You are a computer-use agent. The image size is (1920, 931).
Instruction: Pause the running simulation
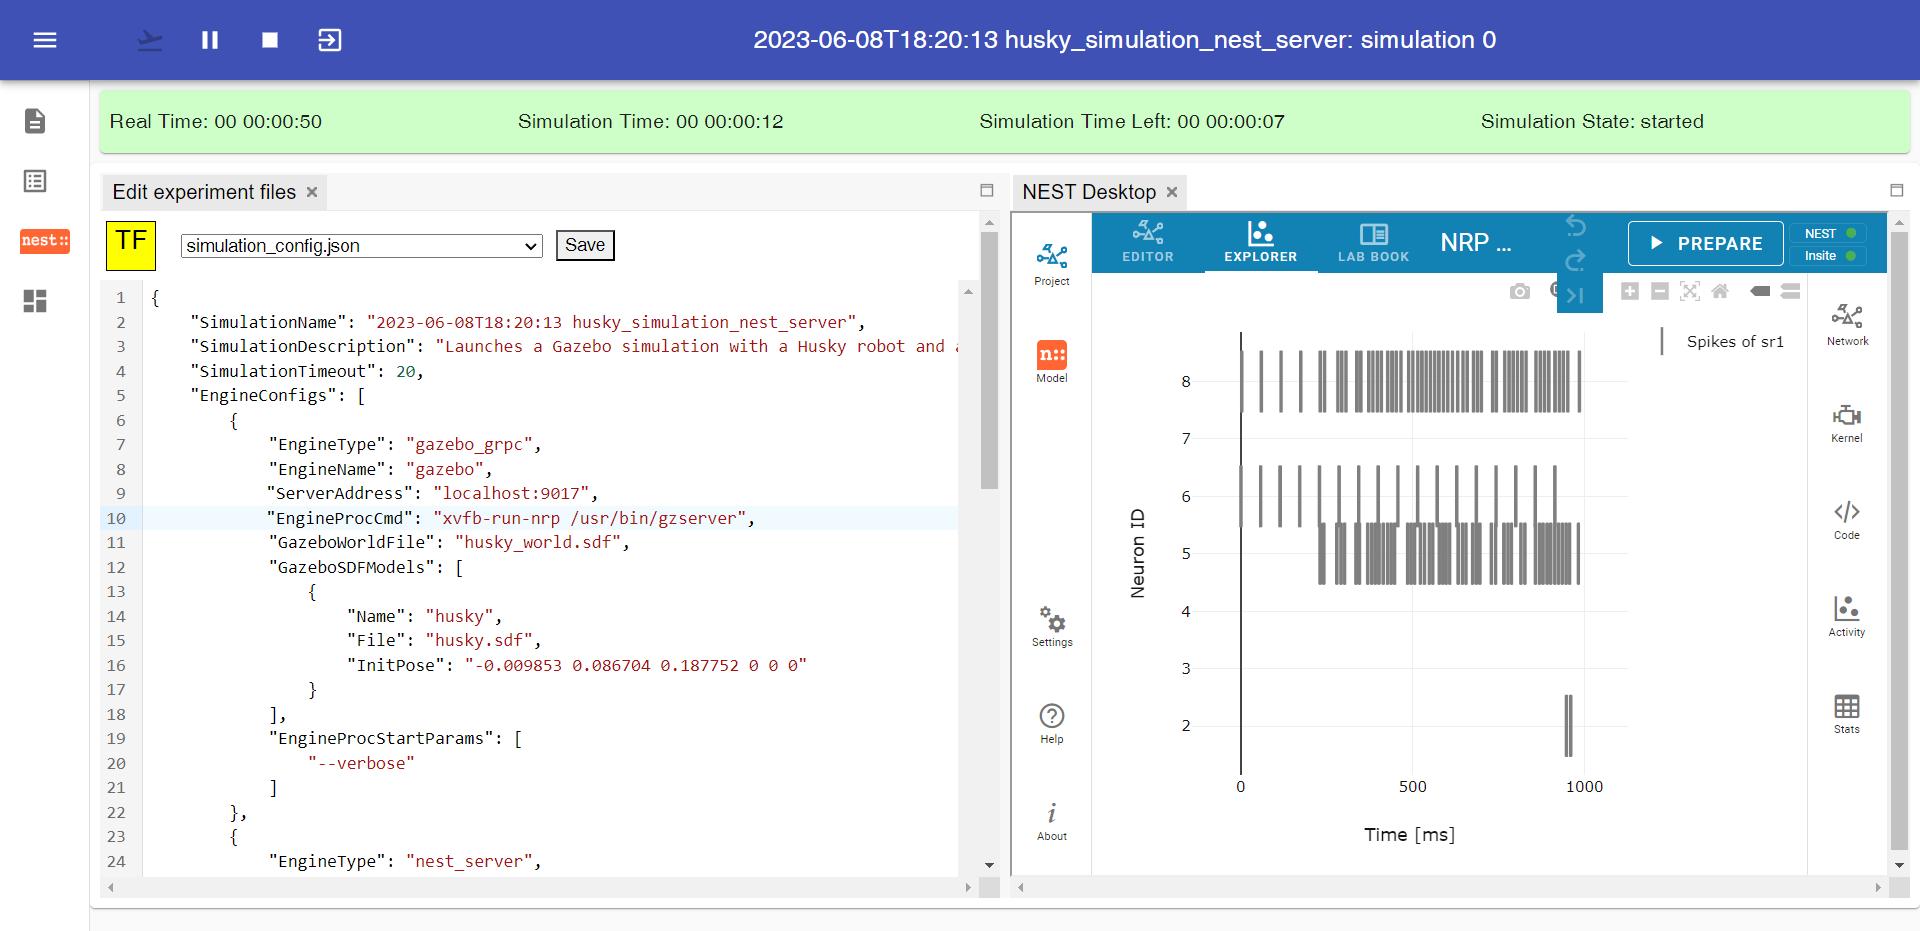[x=210, y=40]
